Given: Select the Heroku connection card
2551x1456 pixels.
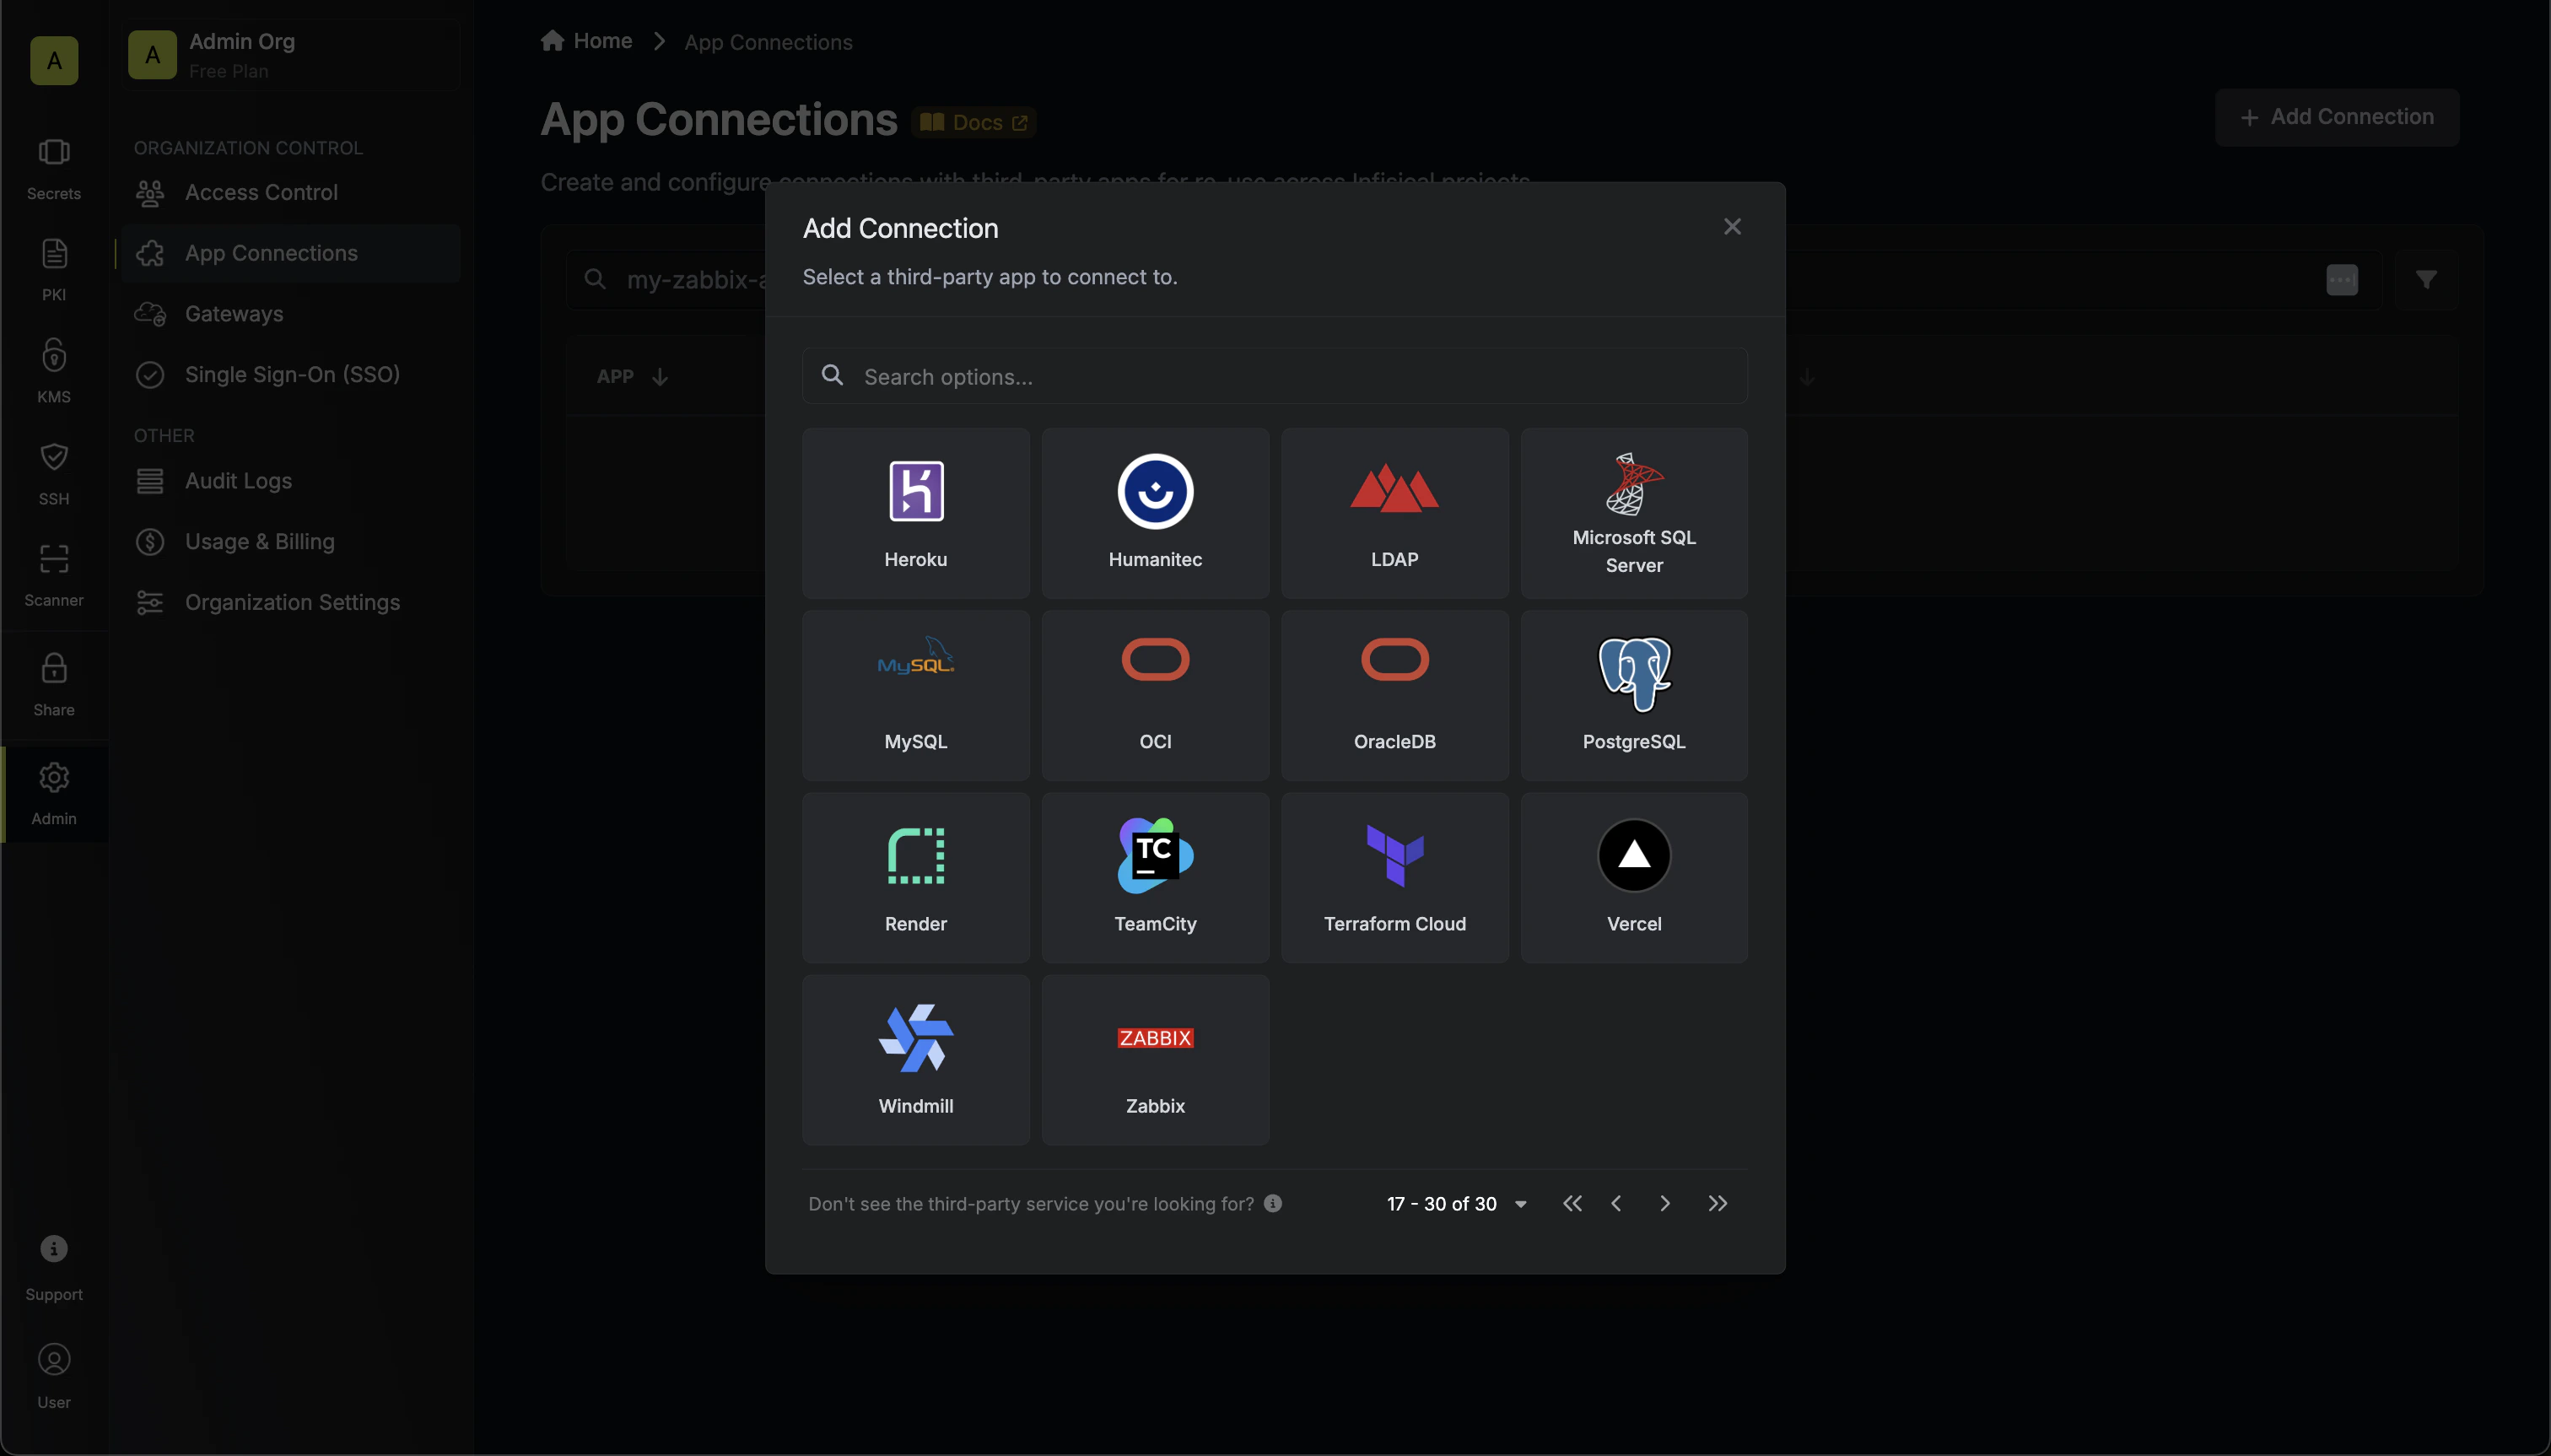Looking at the screenshot, I should point(915,513).
